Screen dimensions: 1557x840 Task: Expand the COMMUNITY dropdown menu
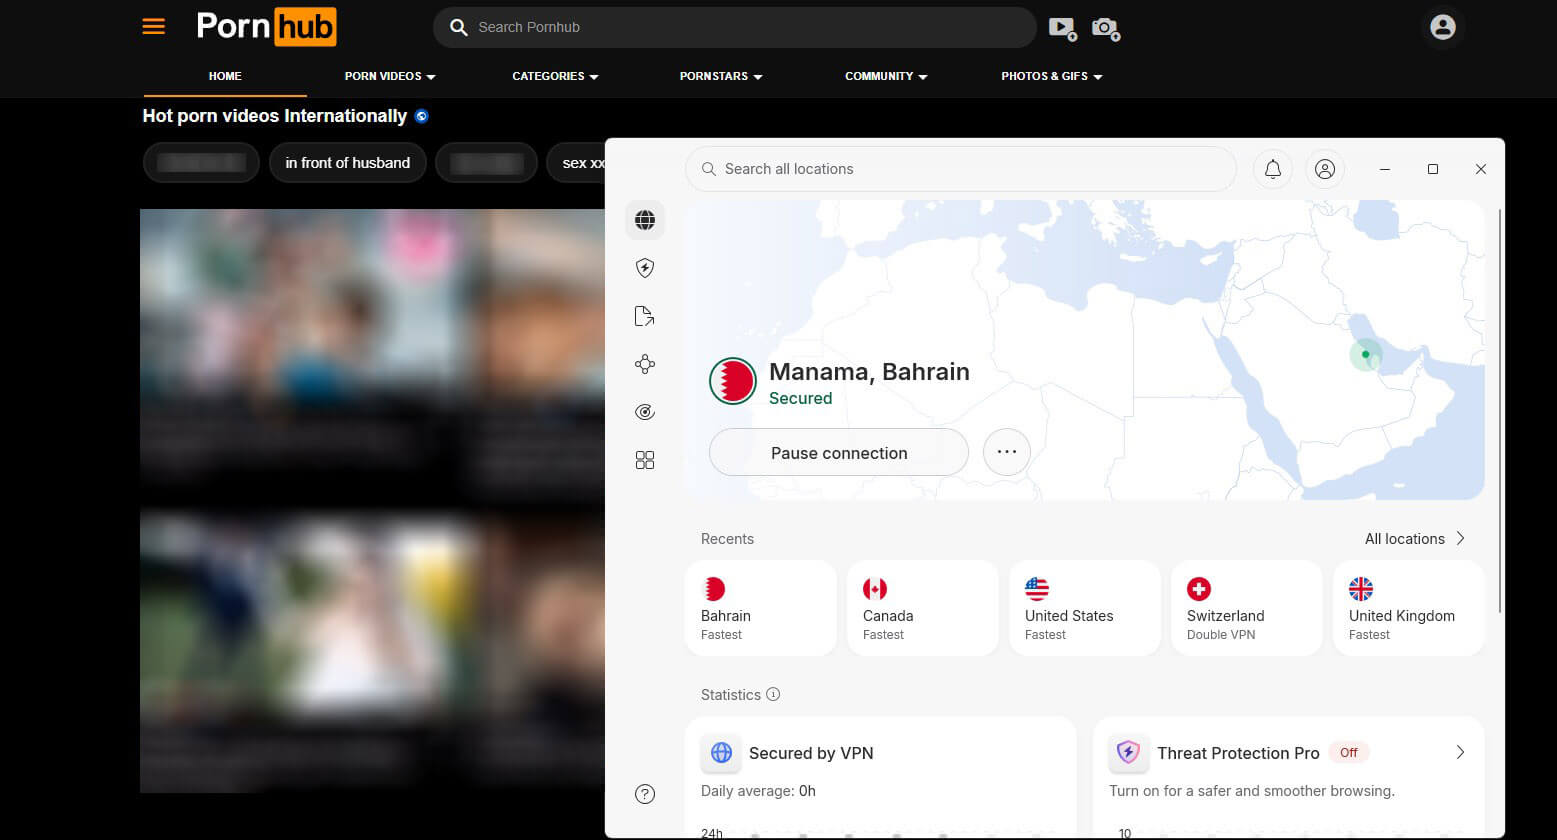click(886, 76)
